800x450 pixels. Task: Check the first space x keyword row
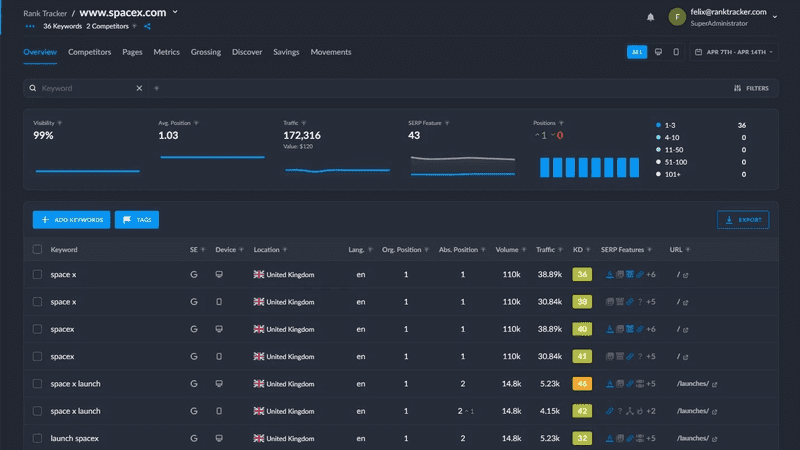[x=37, y=274]
